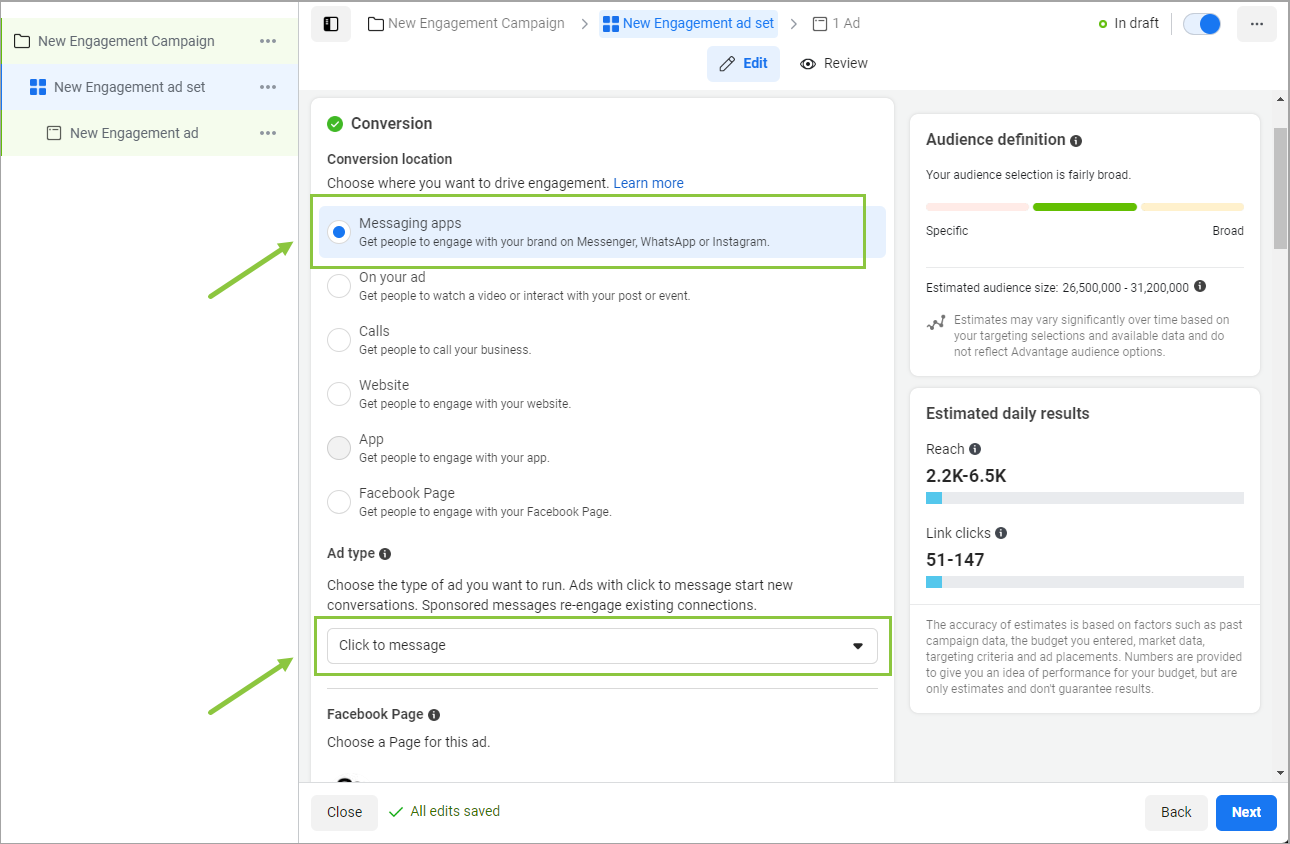Toggle the ad set on/off switch
This screenshot has height=844, width=1290.
click(x=1202, y=24)
